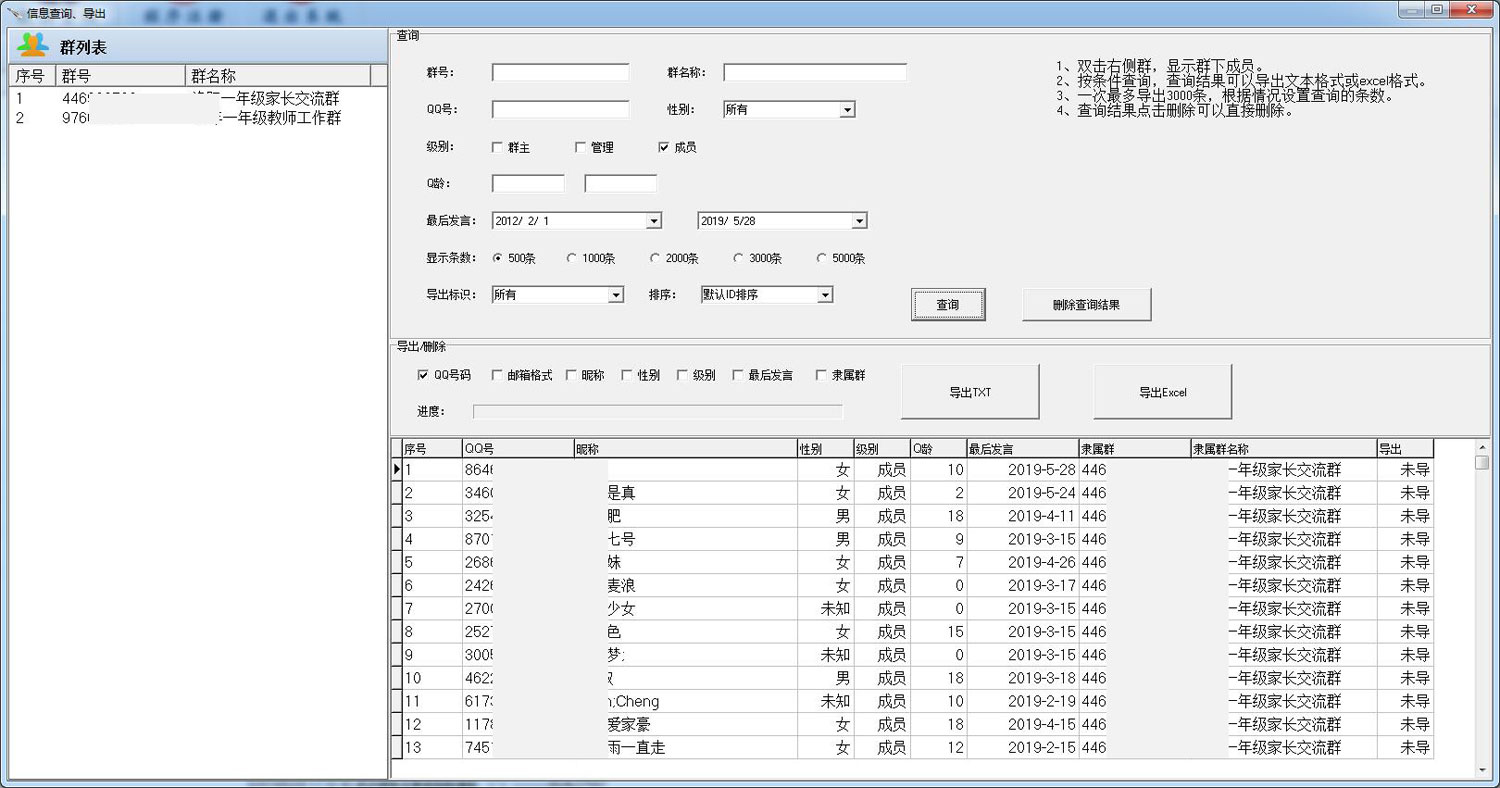Image resolution: width=1500 pixels, height=788 pixels.
Task: Click the 删除查询结果 button
Action: click(1085, 304)
